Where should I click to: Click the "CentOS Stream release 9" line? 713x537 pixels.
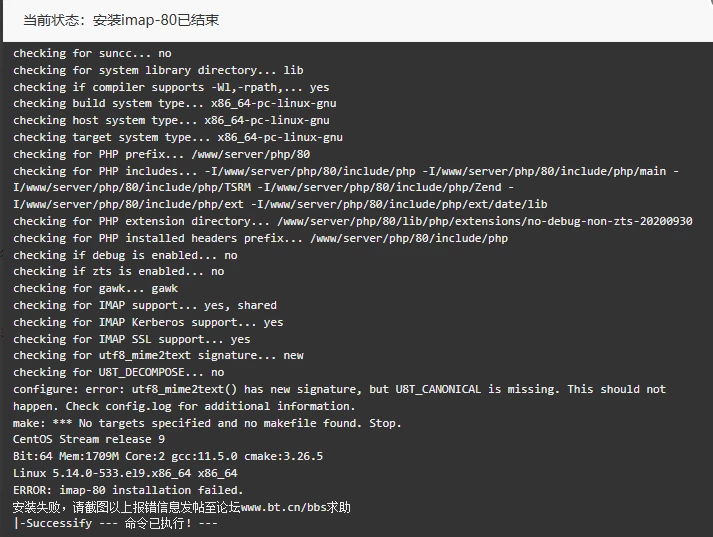coord(89,439)
